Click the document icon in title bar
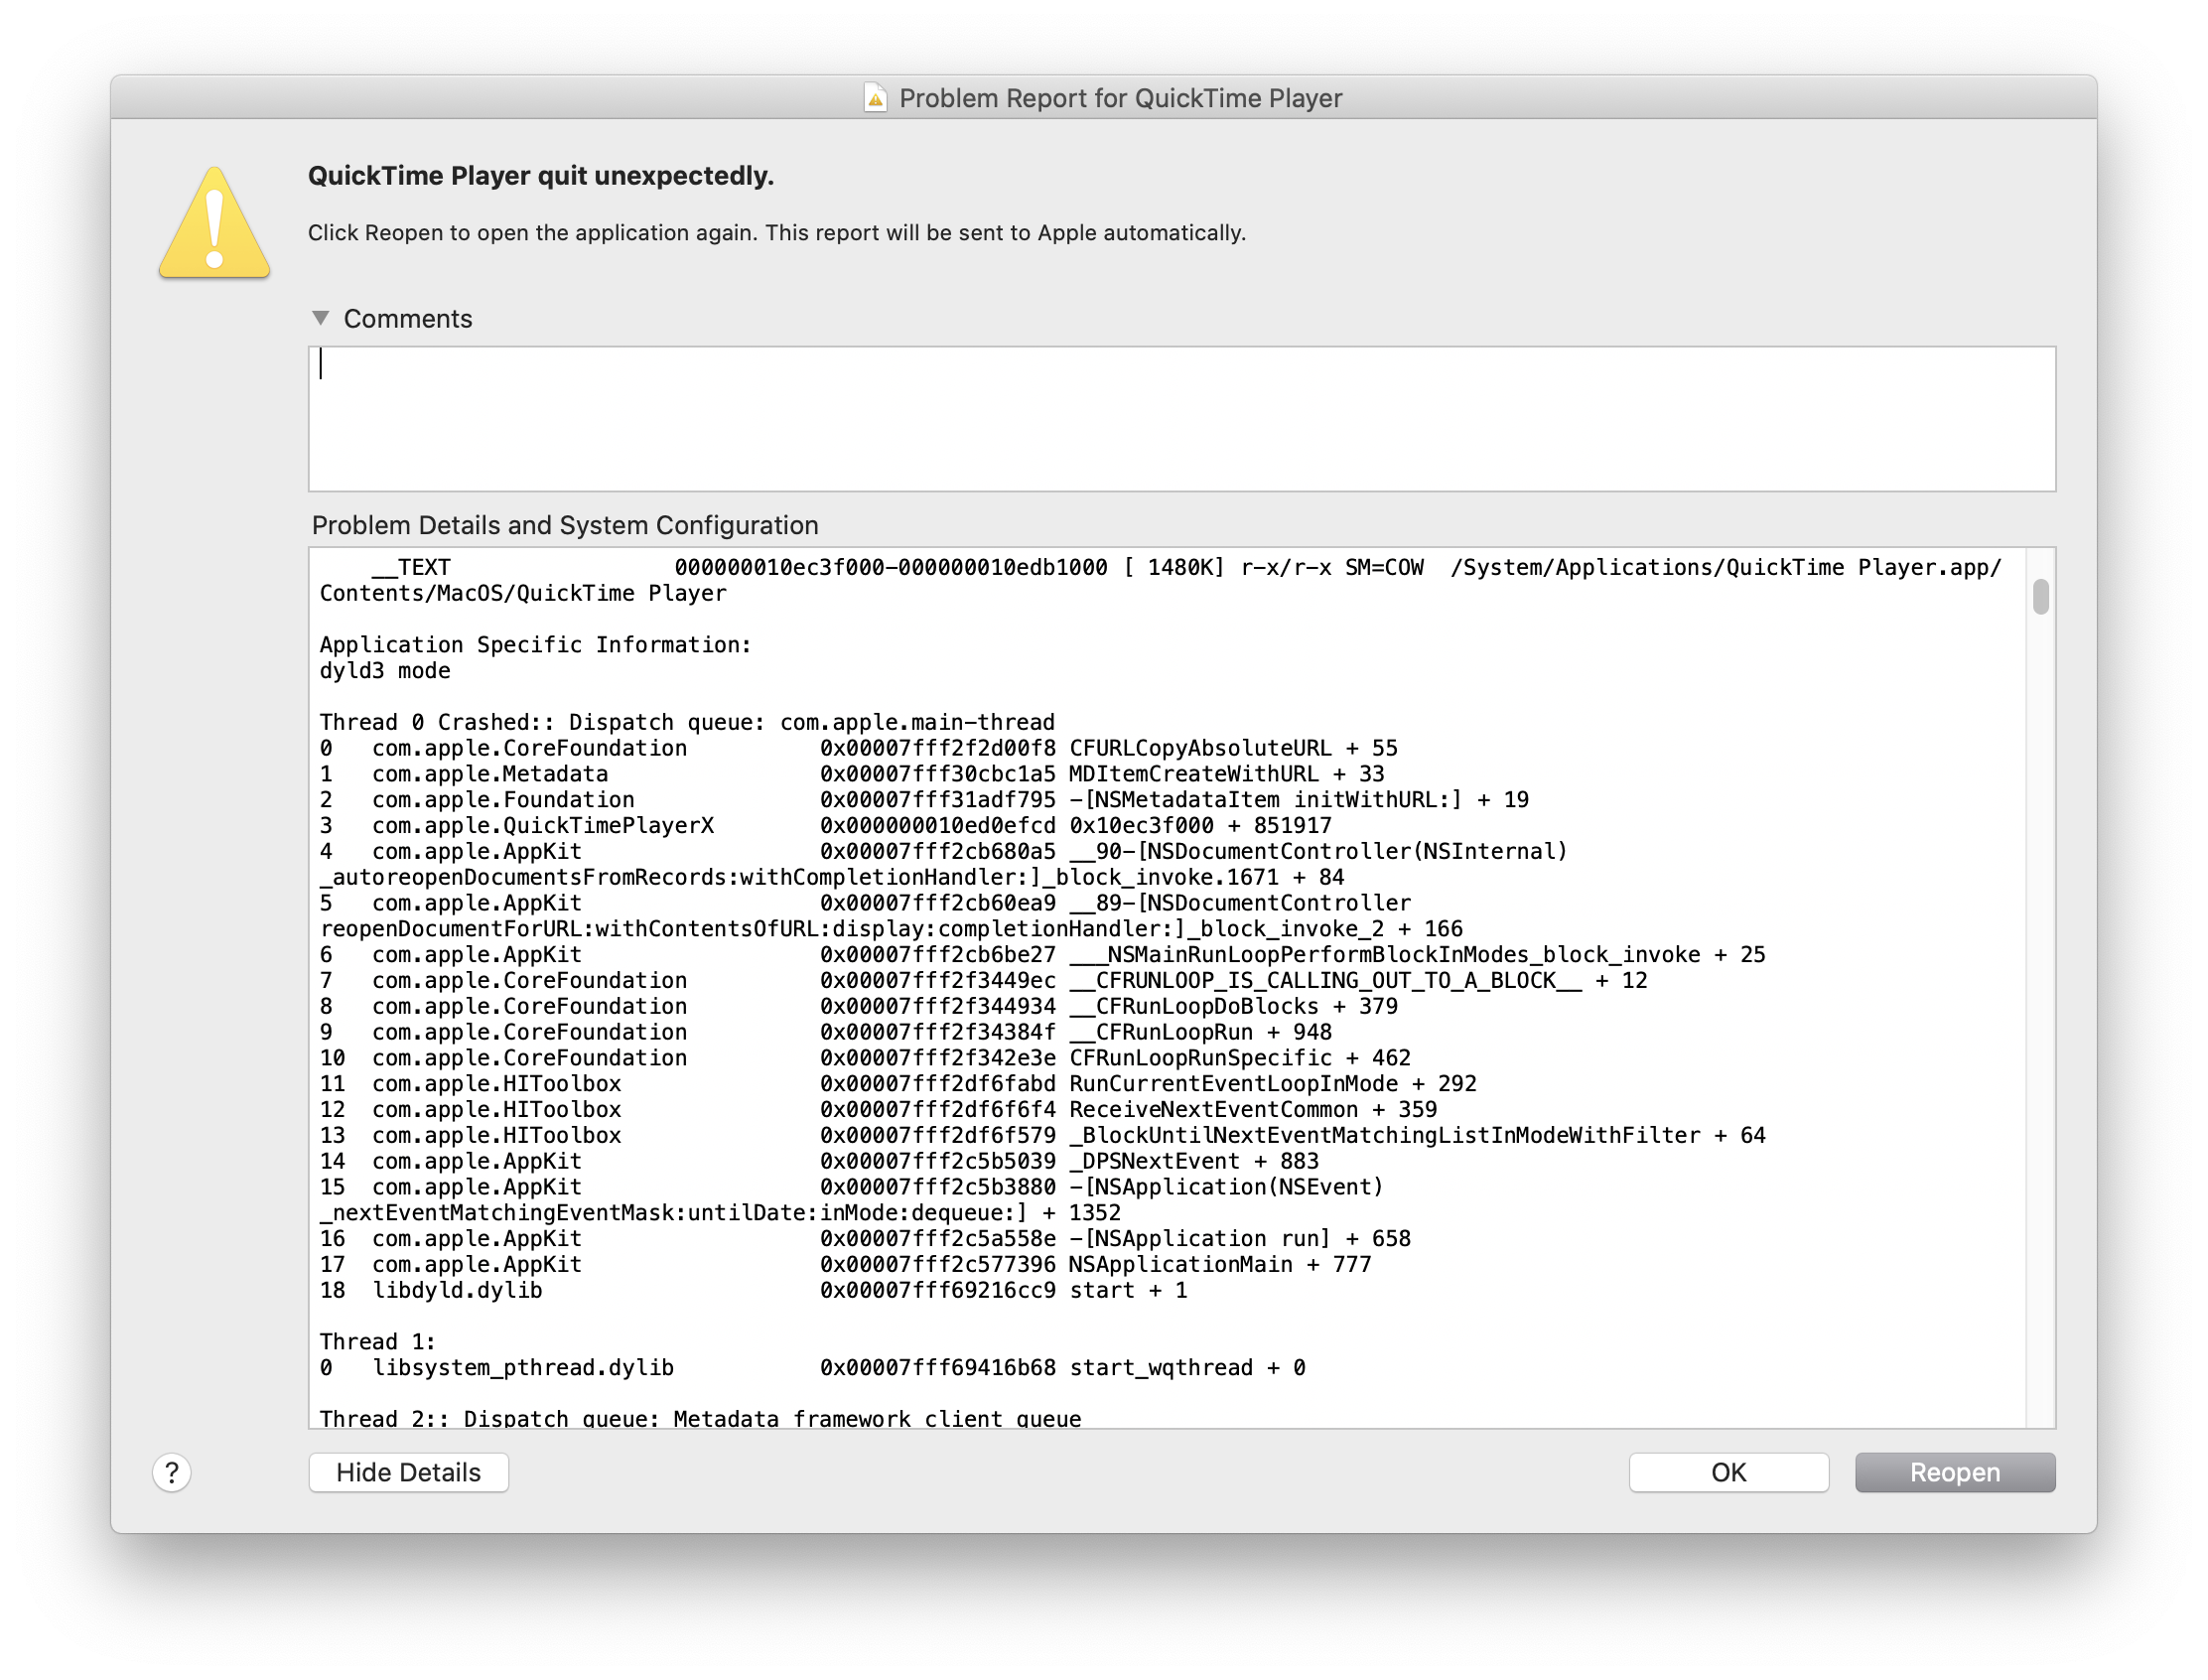This screenshot has width=2208, height=1680. tap(875, 98)
